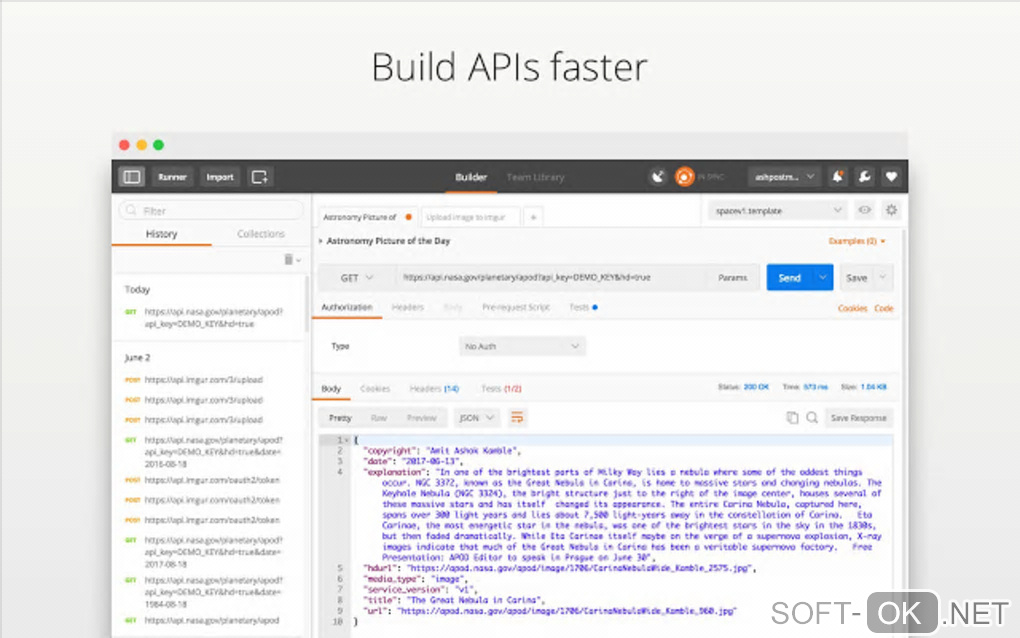This screenshot has width=1020, height=638.
Task: Select the response Cookies tab
Action: (375, 389)
